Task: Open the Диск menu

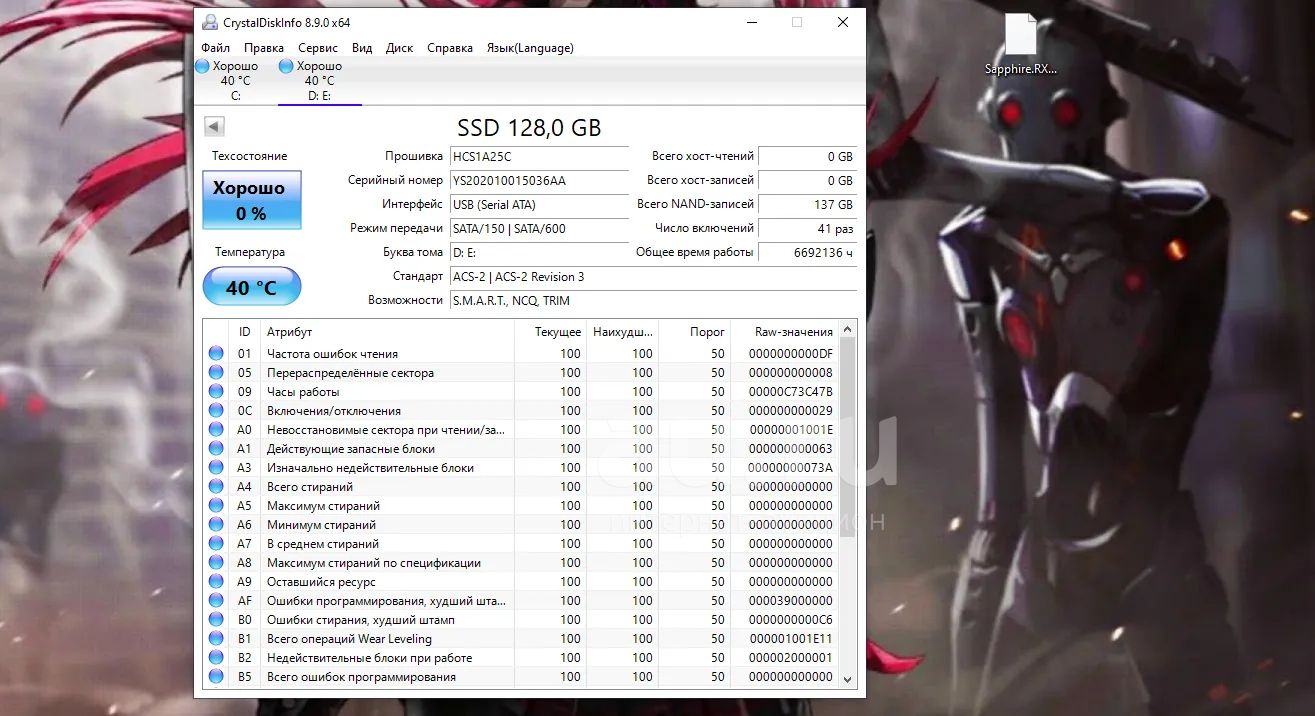Action: click(x=400, y=47)
